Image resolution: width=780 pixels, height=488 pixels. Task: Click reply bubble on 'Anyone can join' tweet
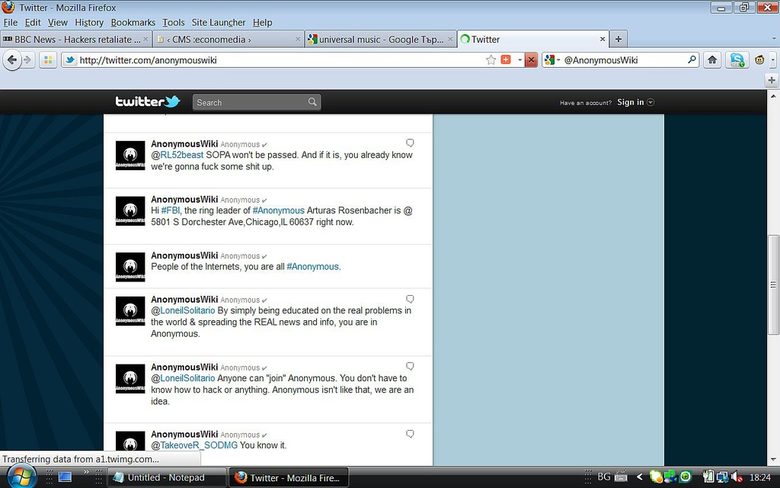point(410,367)
